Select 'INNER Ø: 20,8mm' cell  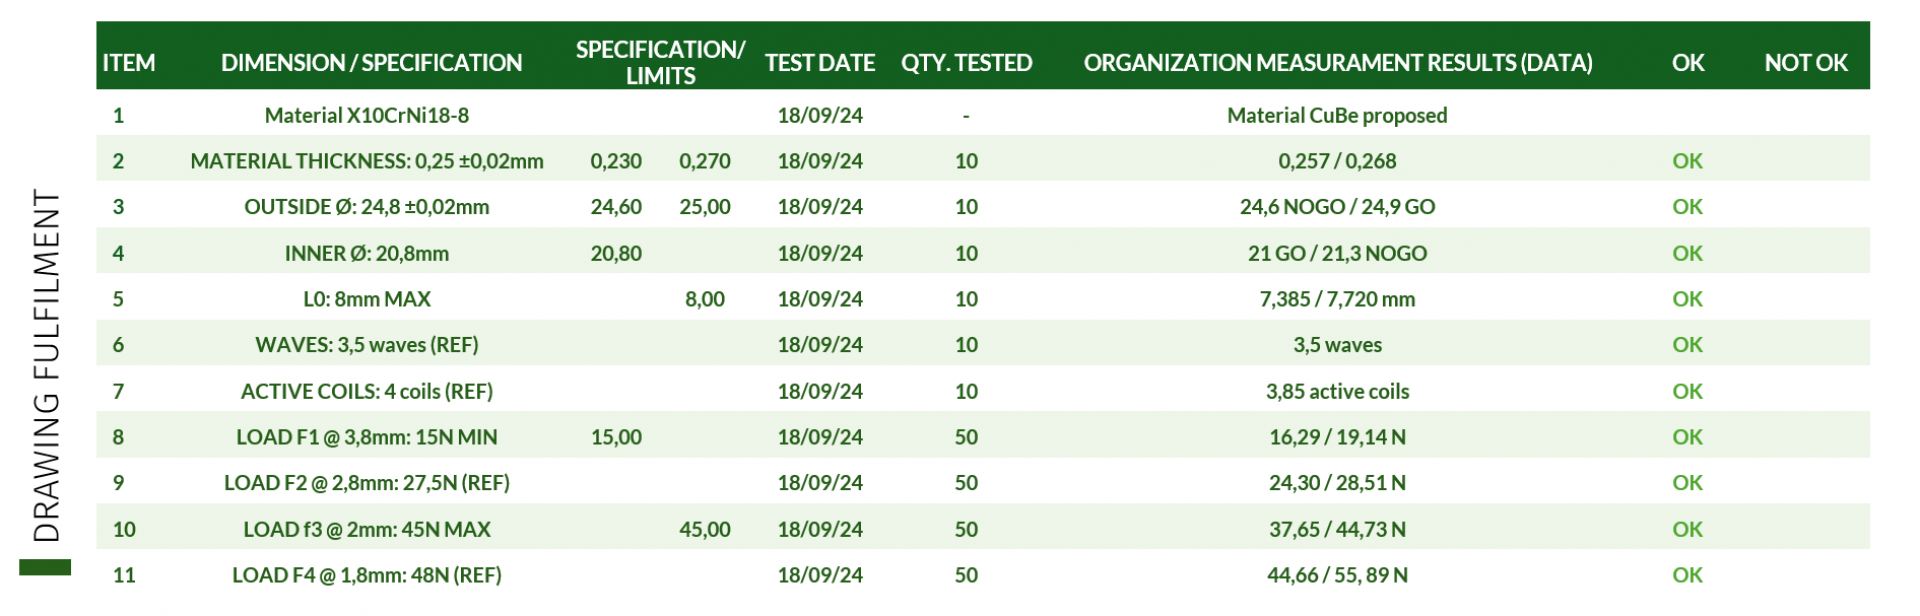point(367,253)
